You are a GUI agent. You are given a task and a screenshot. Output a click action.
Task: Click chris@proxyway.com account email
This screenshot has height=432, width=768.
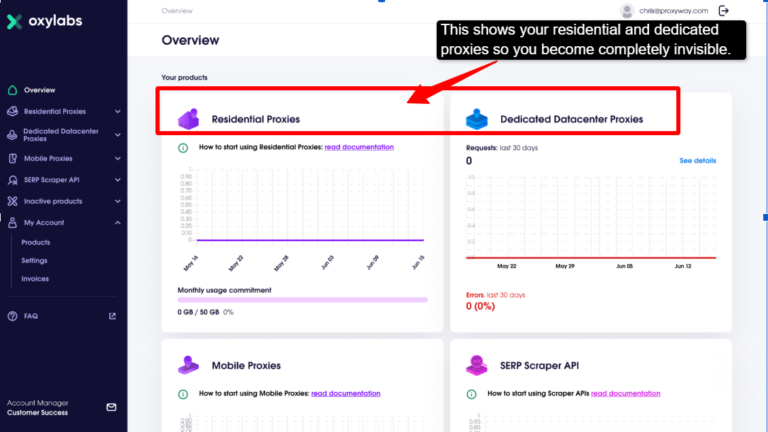(673, 11)
